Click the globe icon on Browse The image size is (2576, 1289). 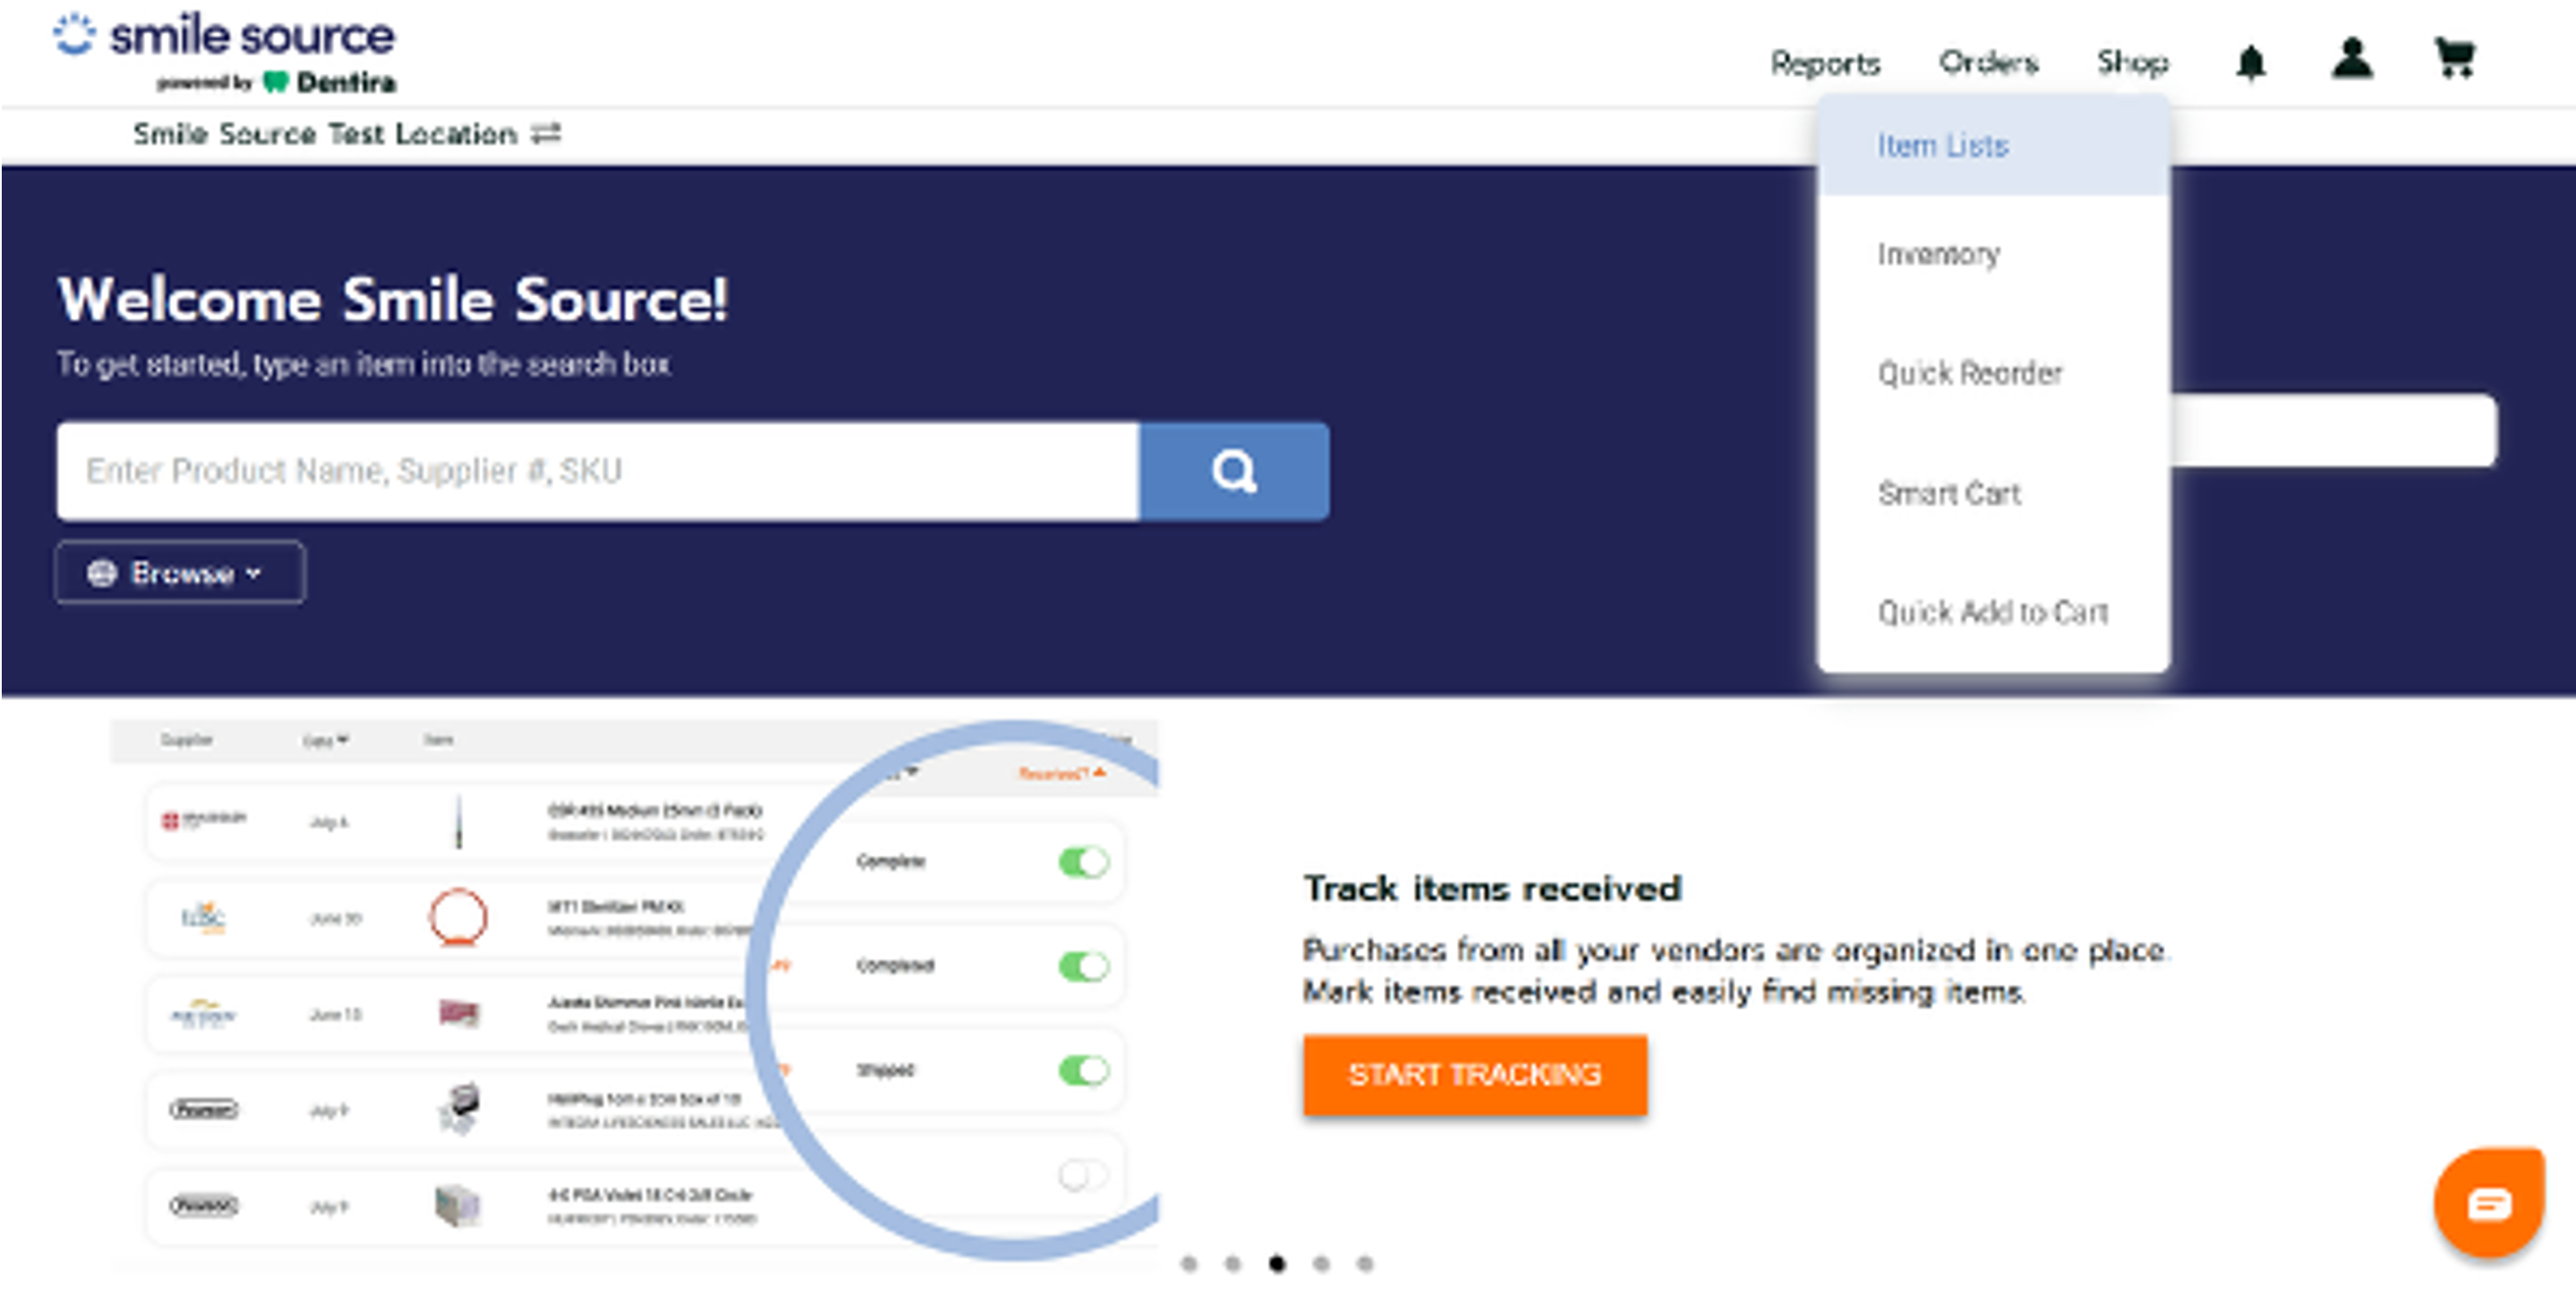102,573
